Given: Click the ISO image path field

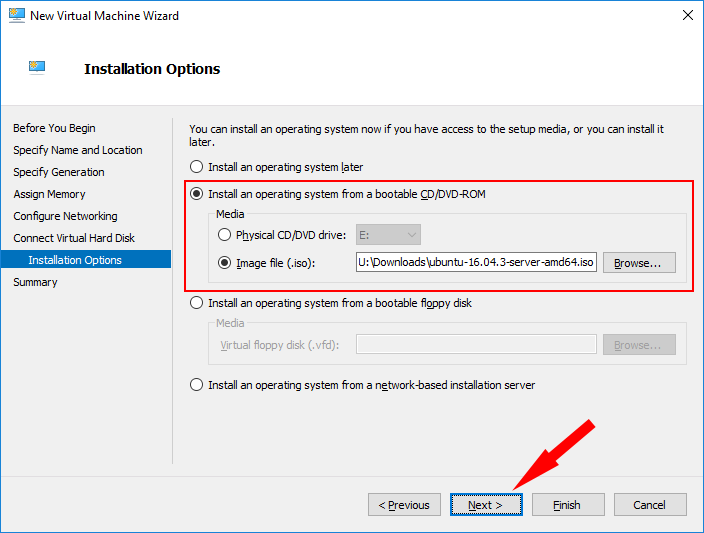Looking at the screenshot, I should pyautogui.click(x=476, y=262).
